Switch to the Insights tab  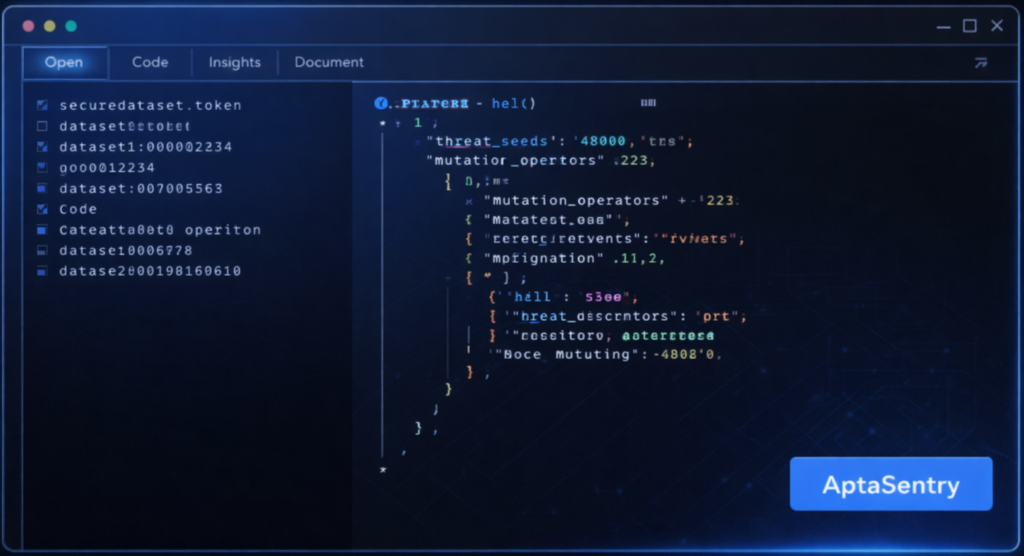(234, 62)
